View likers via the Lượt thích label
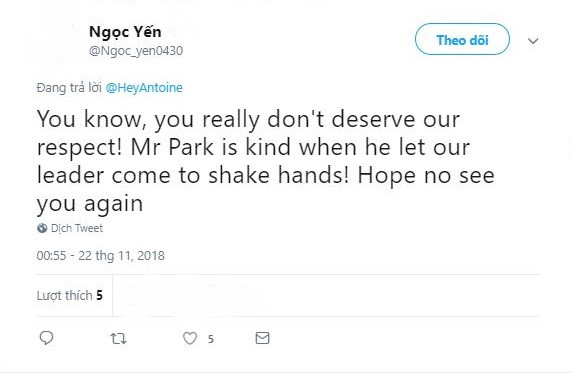Screen dimensions: 572x373 pos(64,295)
